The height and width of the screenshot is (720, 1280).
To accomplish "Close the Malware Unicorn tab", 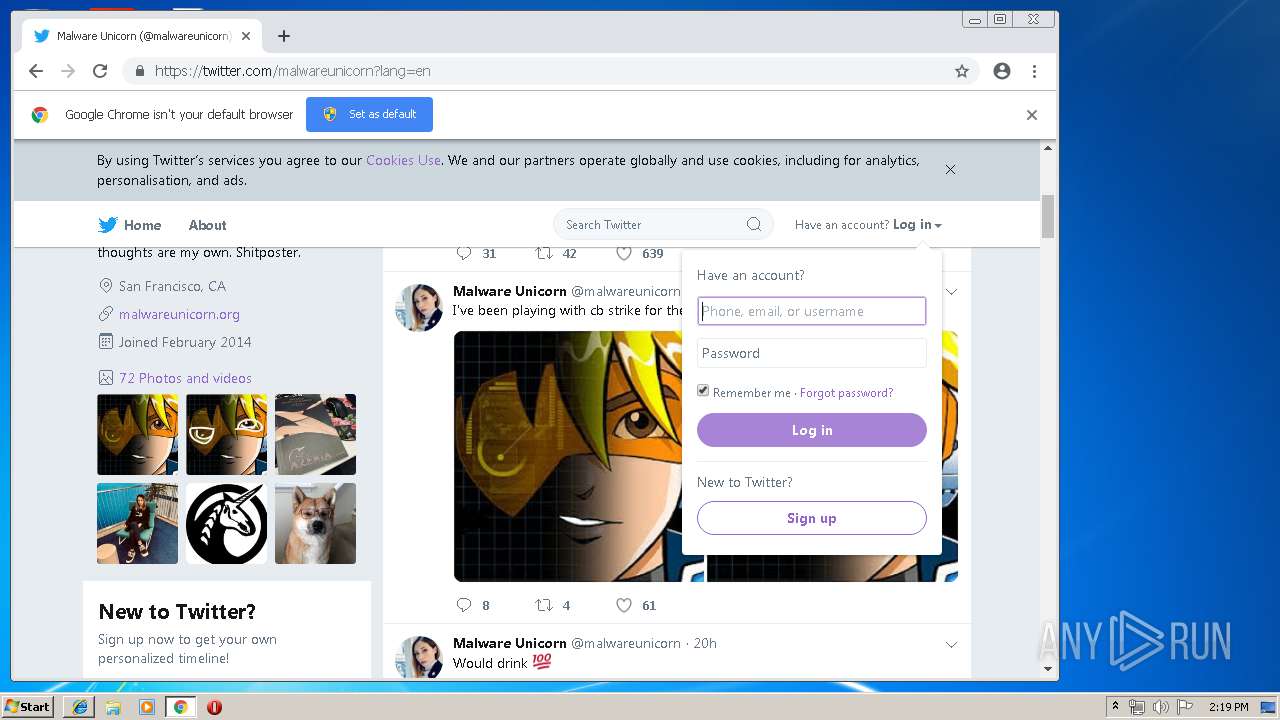I will [x=246, y=36].
